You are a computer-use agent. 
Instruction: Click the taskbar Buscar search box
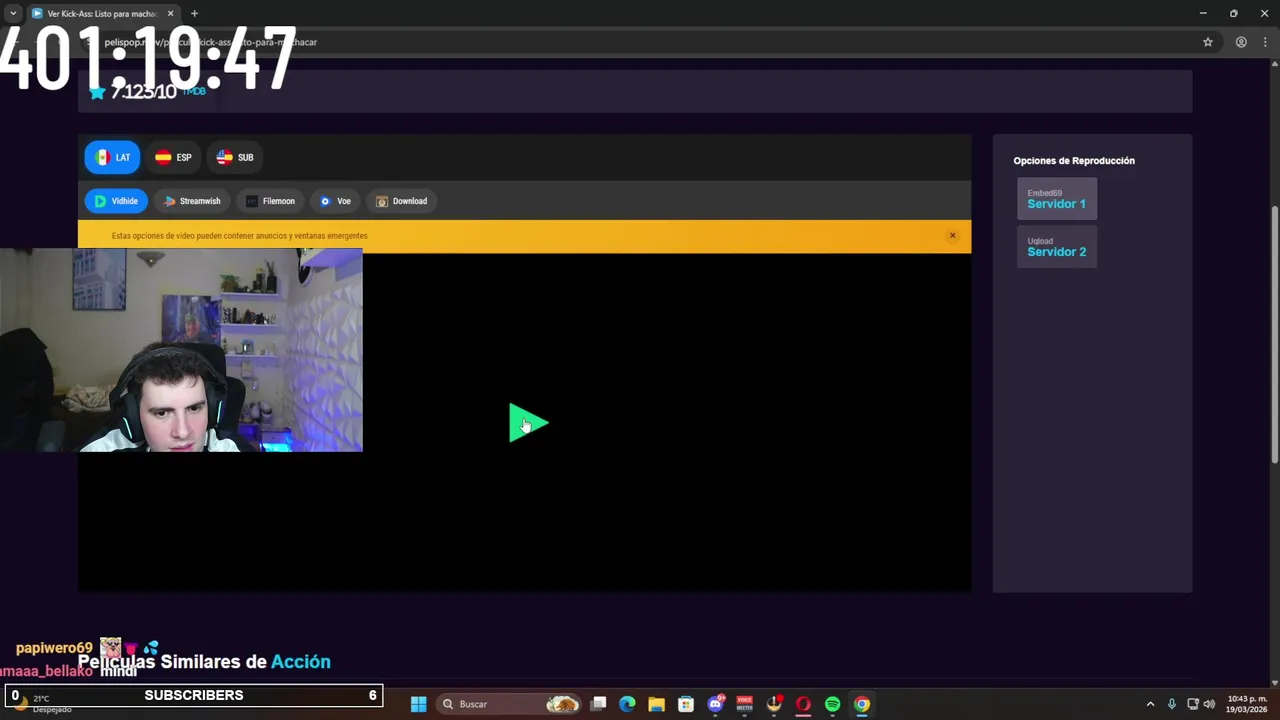click(510, 704)
